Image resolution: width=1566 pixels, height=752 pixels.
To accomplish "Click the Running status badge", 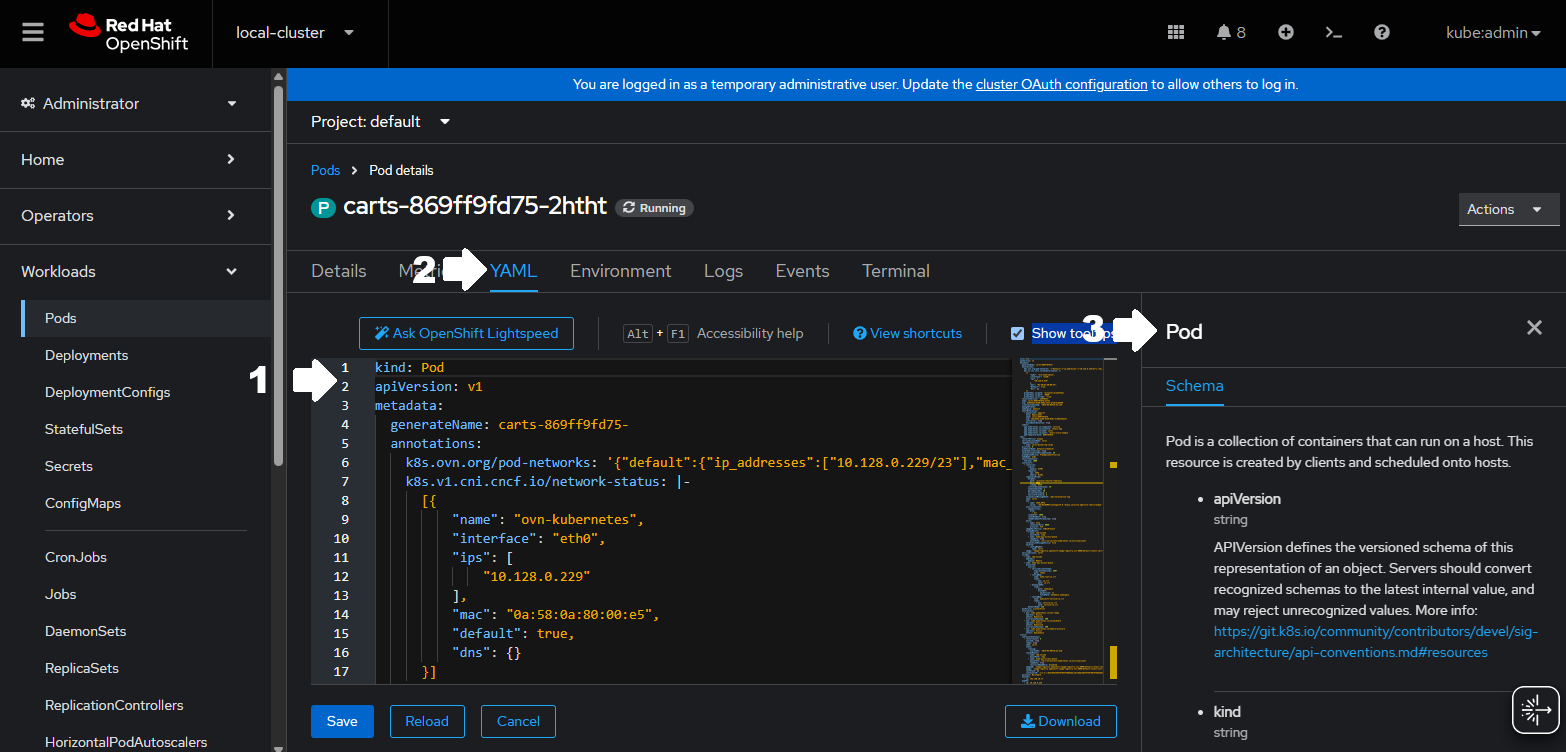I will 654,207.
